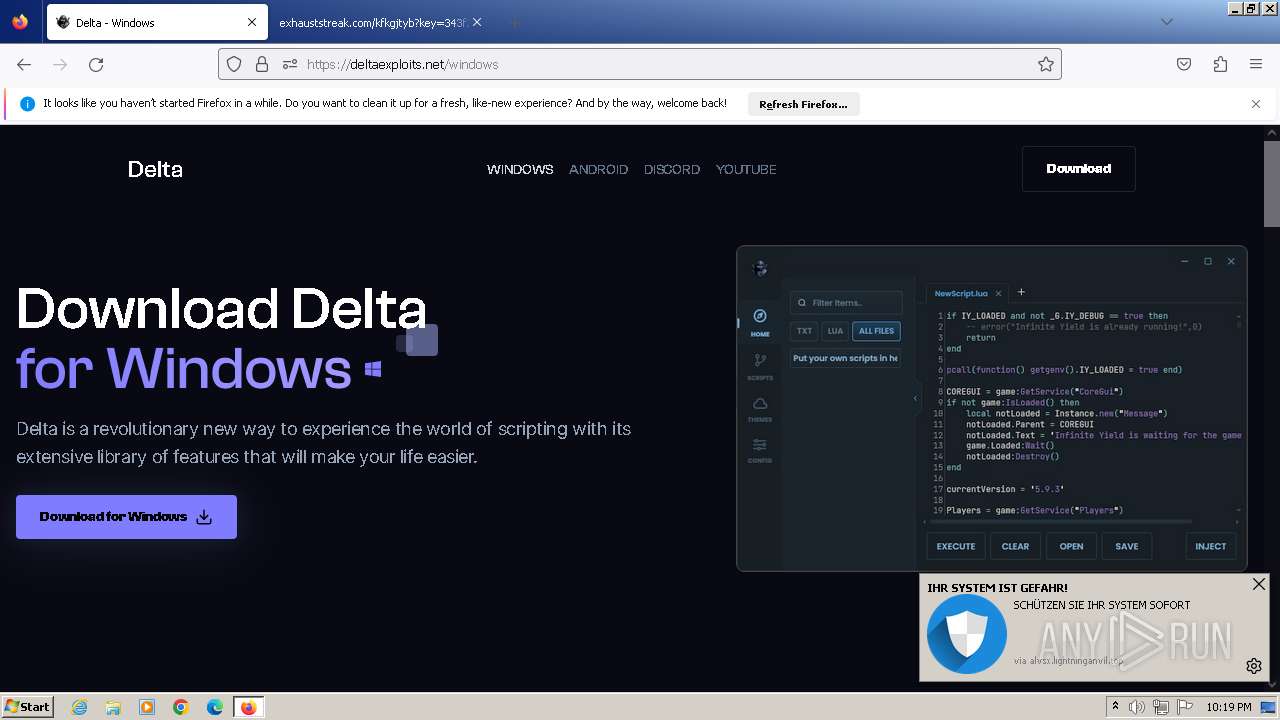Click the Delta app preview screenshot
Viewport: 1280px width, 720px height.
(991, 408)
